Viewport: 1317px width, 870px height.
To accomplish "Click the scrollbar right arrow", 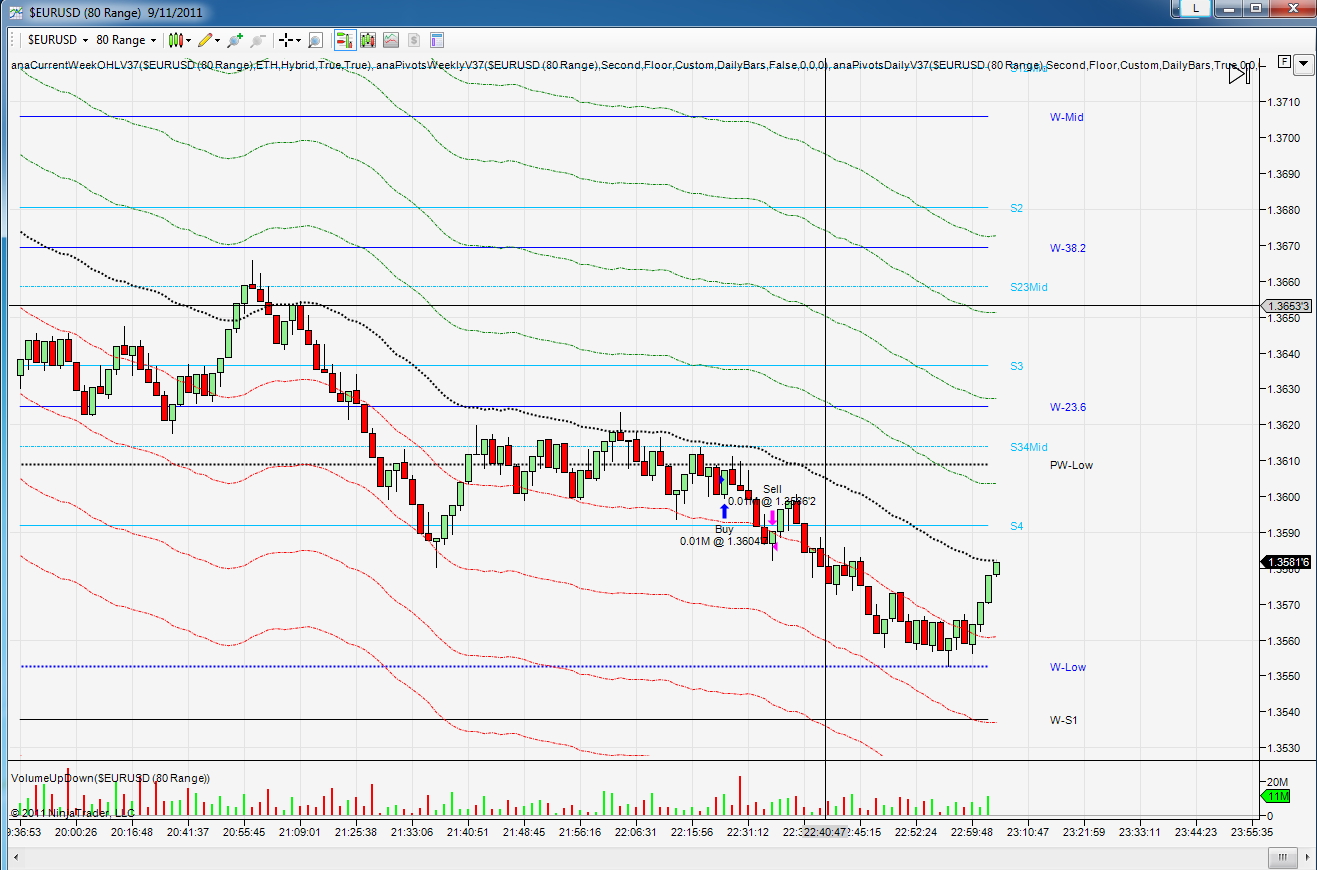I will tap(1306, 857).
